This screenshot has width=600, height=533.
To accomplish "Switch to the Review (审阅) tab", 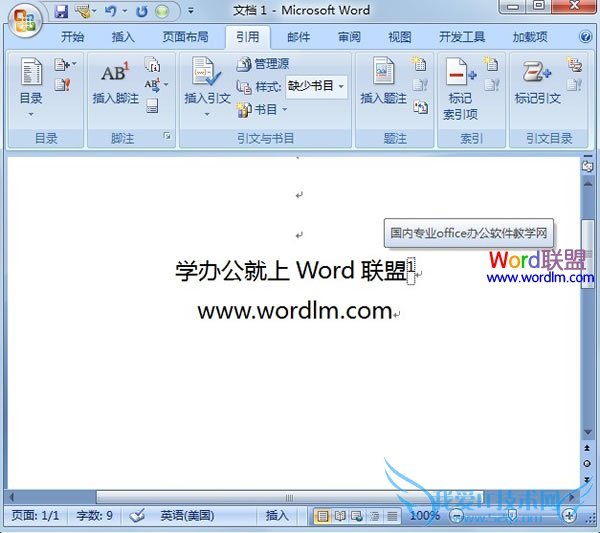I will 349,37.
